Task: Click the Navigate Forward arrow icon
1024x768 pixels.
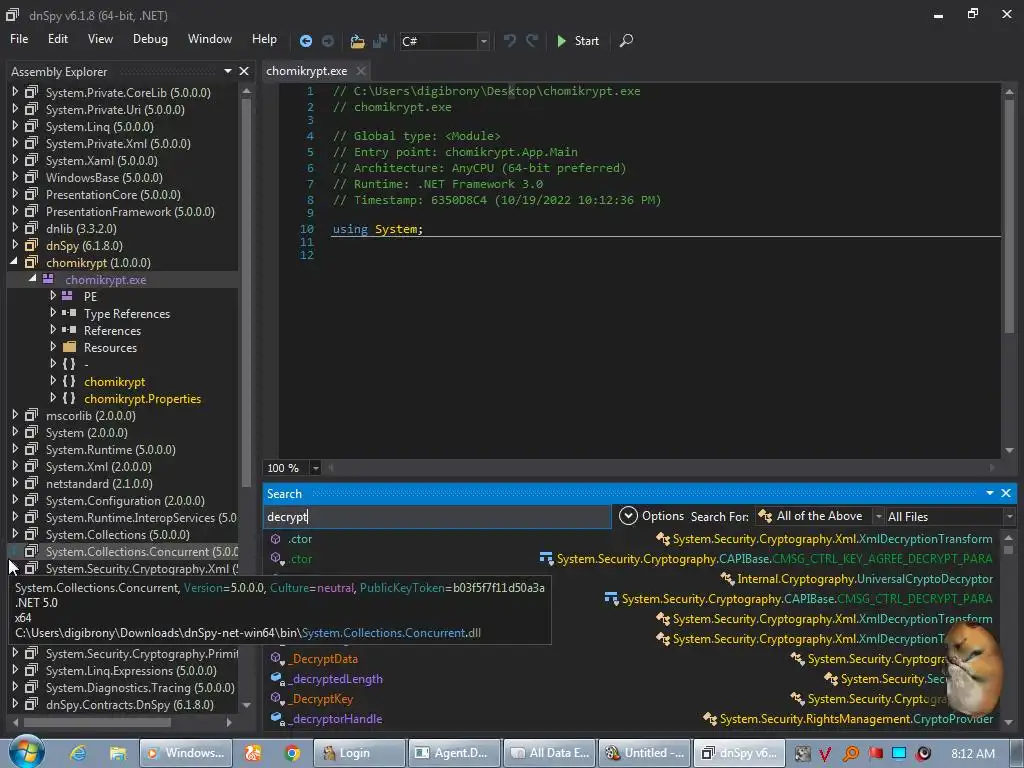Action: 329,41
